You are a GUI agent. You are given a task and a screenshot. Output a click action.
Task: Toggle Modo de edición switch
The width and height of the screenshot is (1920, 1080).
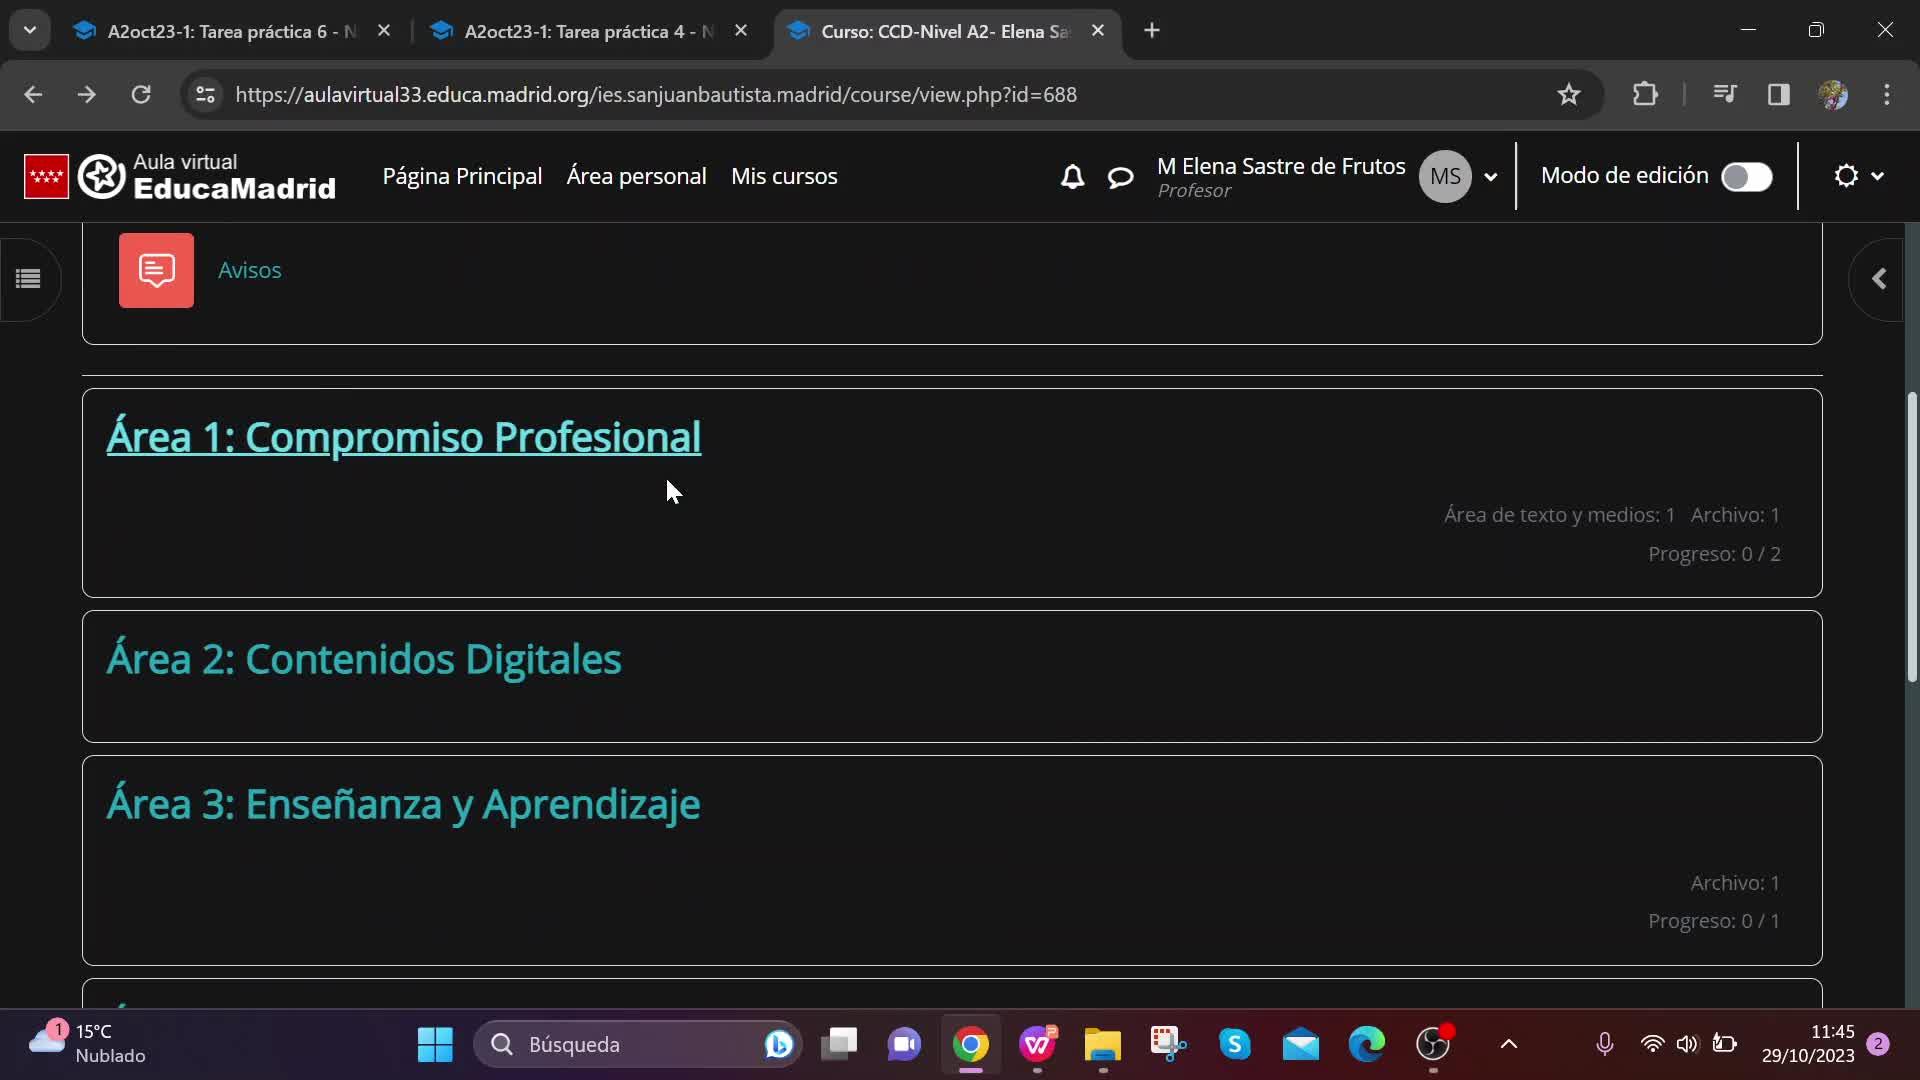coord(1746,177)
